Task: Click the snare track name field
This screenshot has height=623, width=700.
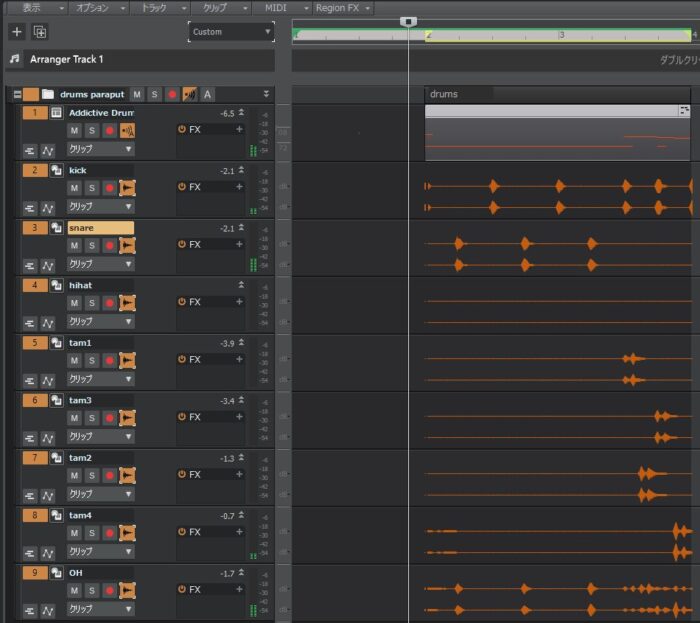Action: 100,228
